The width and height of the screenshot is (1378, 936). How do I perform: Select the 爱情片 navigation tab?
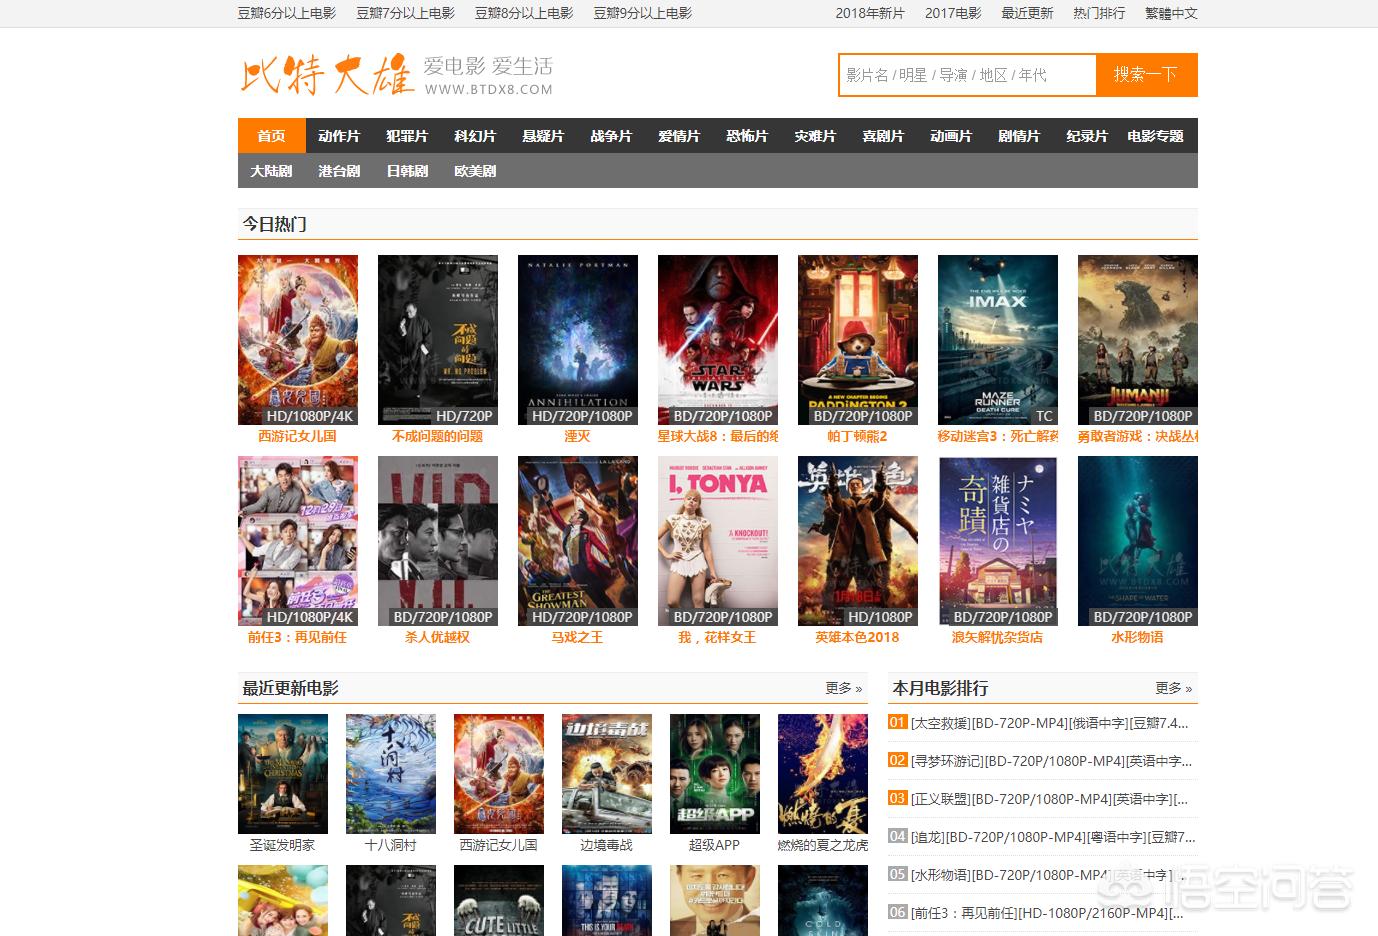[x=679, y=136]
